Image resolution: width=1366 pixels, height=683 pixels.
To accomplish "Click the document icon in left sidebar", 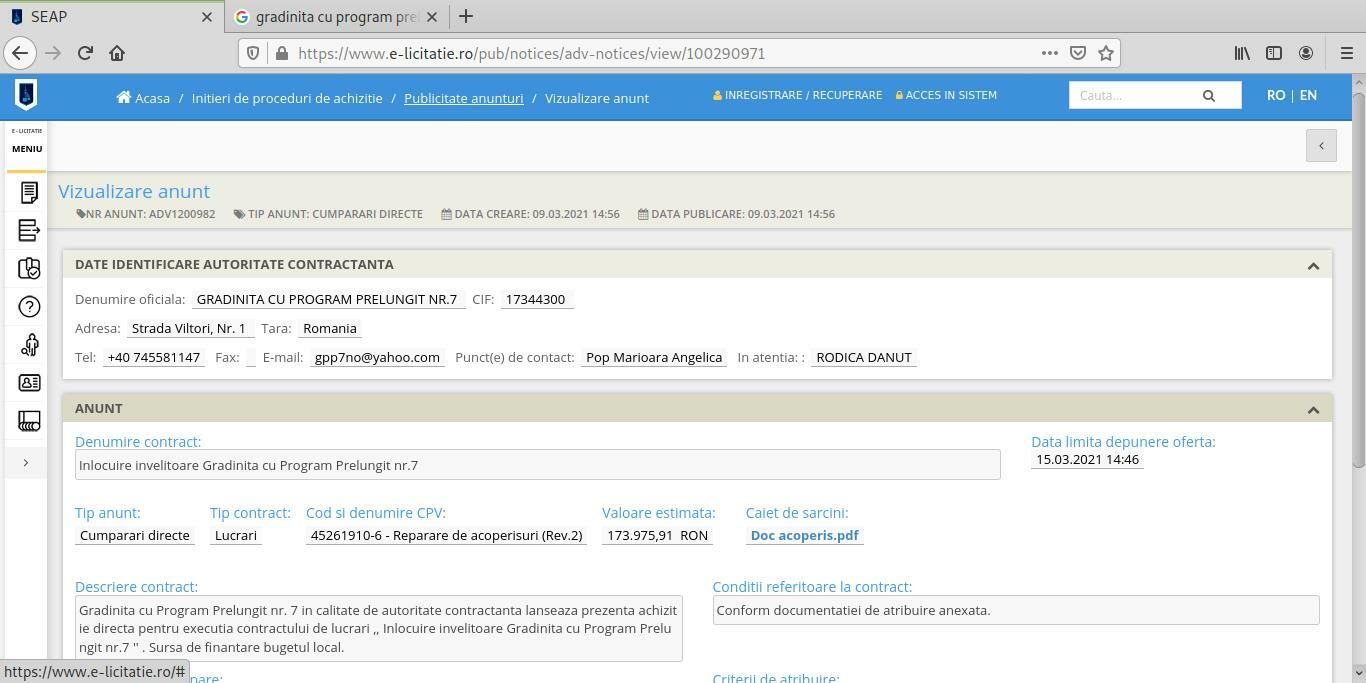I will coord(29,192).
